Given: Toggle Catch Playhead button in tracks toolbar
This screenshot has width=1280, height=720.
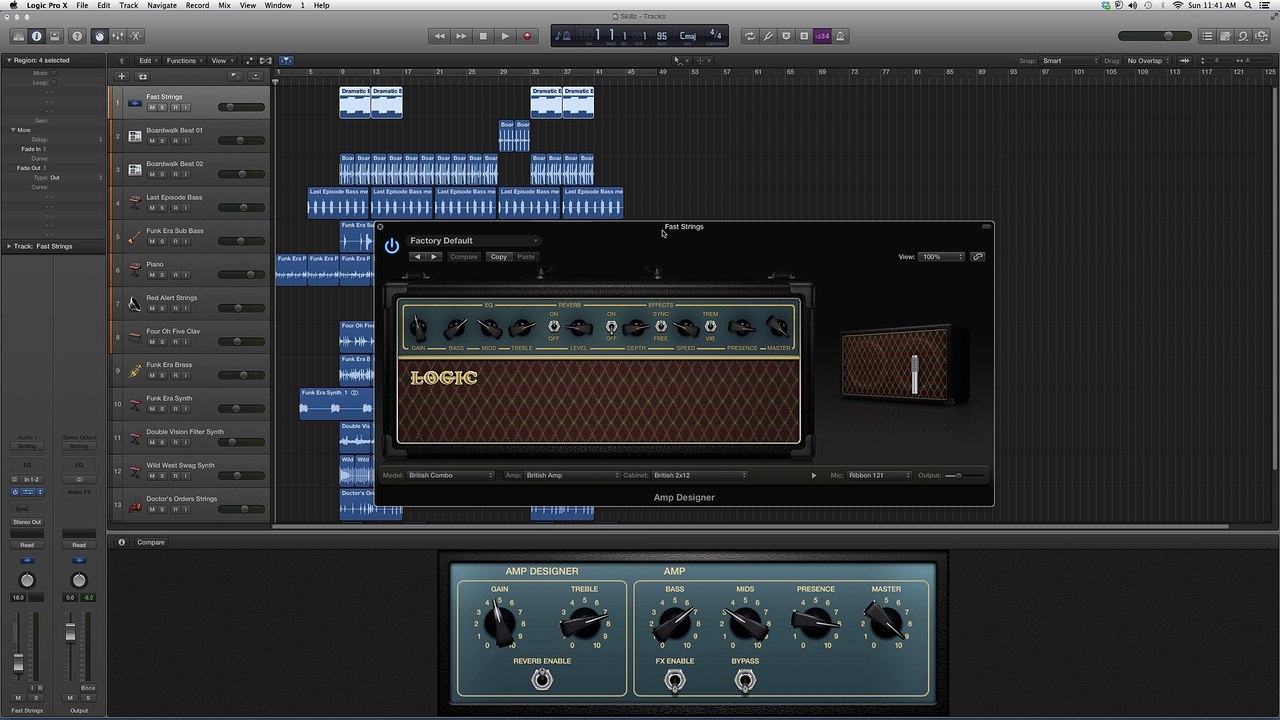Looking at the screenshot, I should coord(286,61).
